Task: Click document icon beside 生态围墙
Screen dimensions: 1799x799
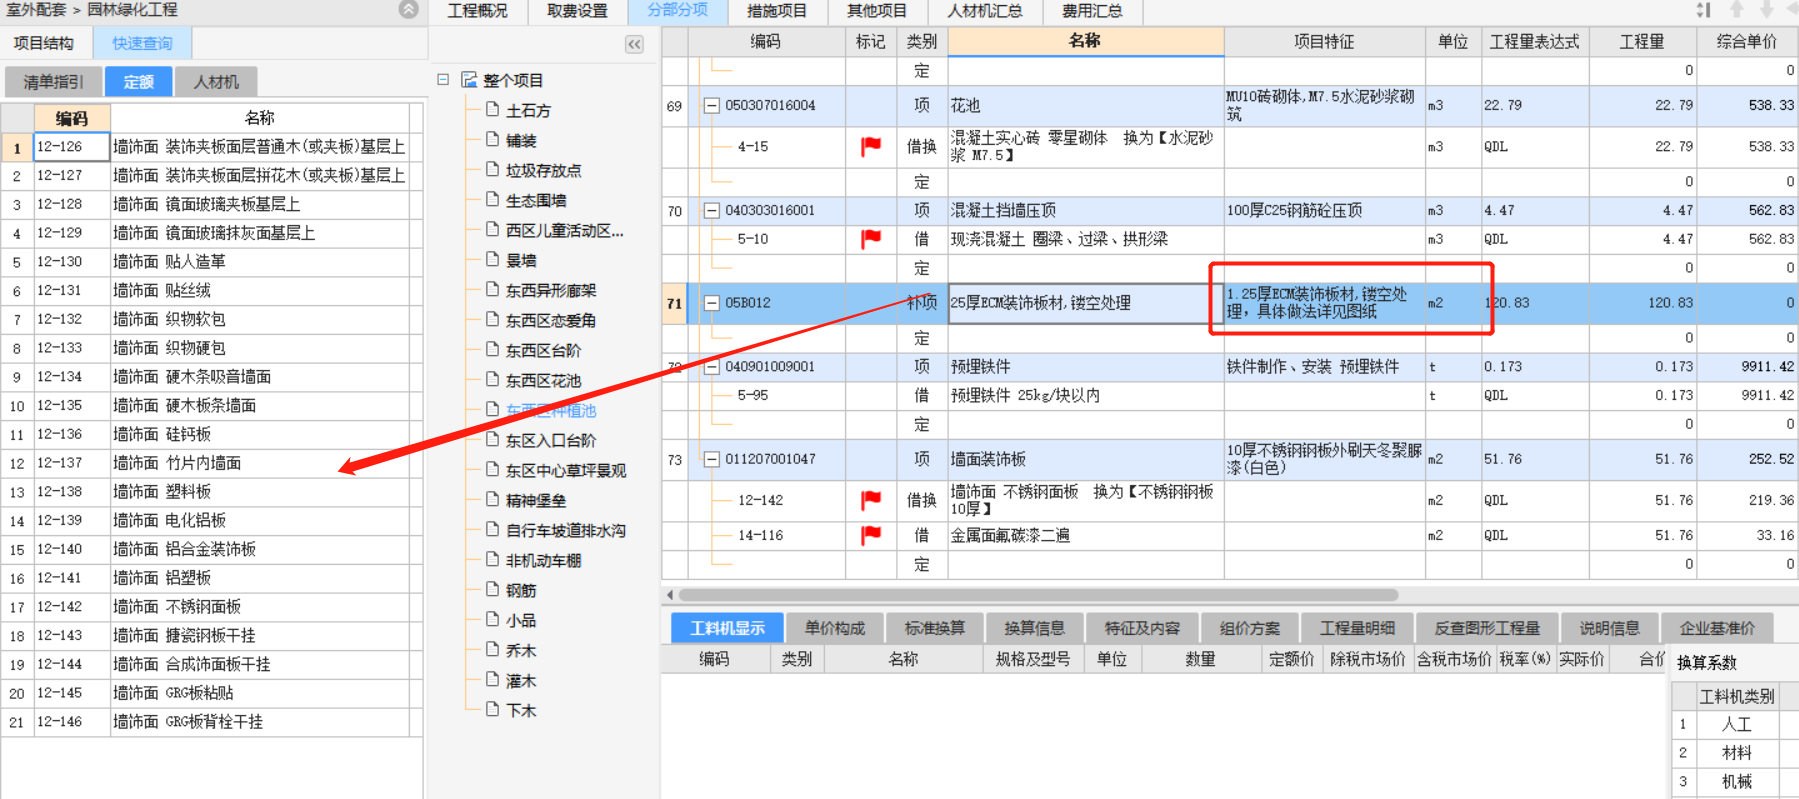Action: pyautogui.click(x=492, y=199)
